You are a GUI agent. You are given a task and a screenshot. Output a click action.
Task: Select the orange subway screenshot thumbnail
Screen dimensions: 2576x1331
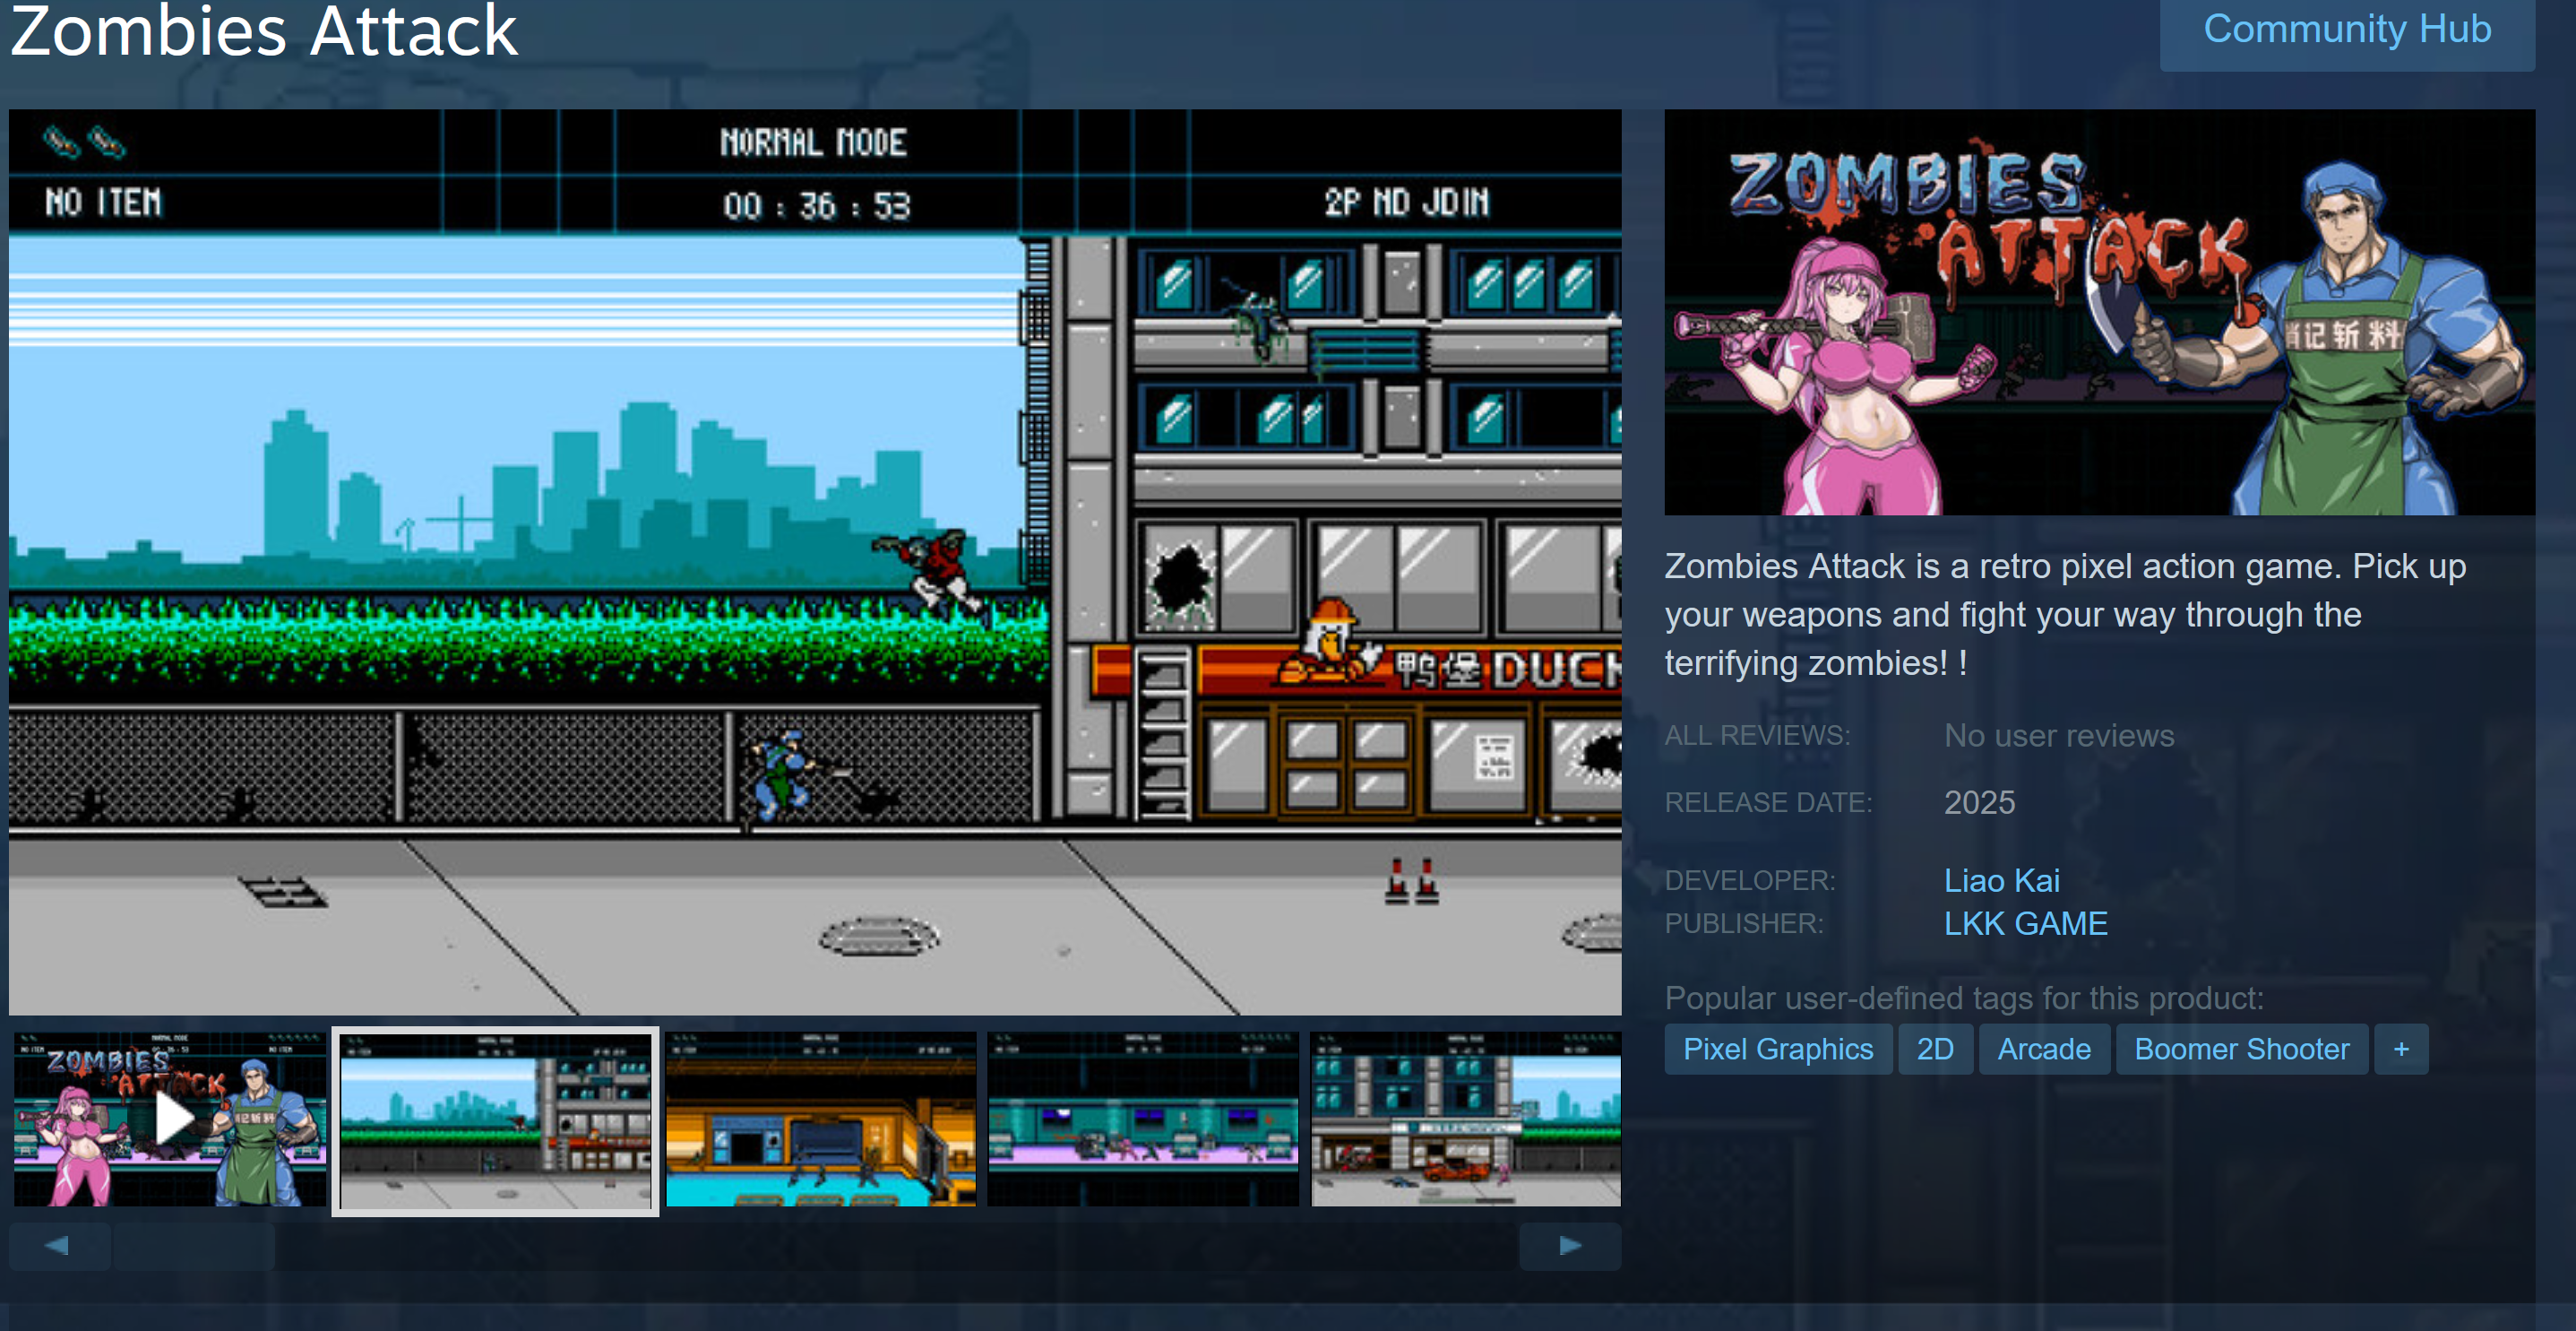click(821, 1119)
